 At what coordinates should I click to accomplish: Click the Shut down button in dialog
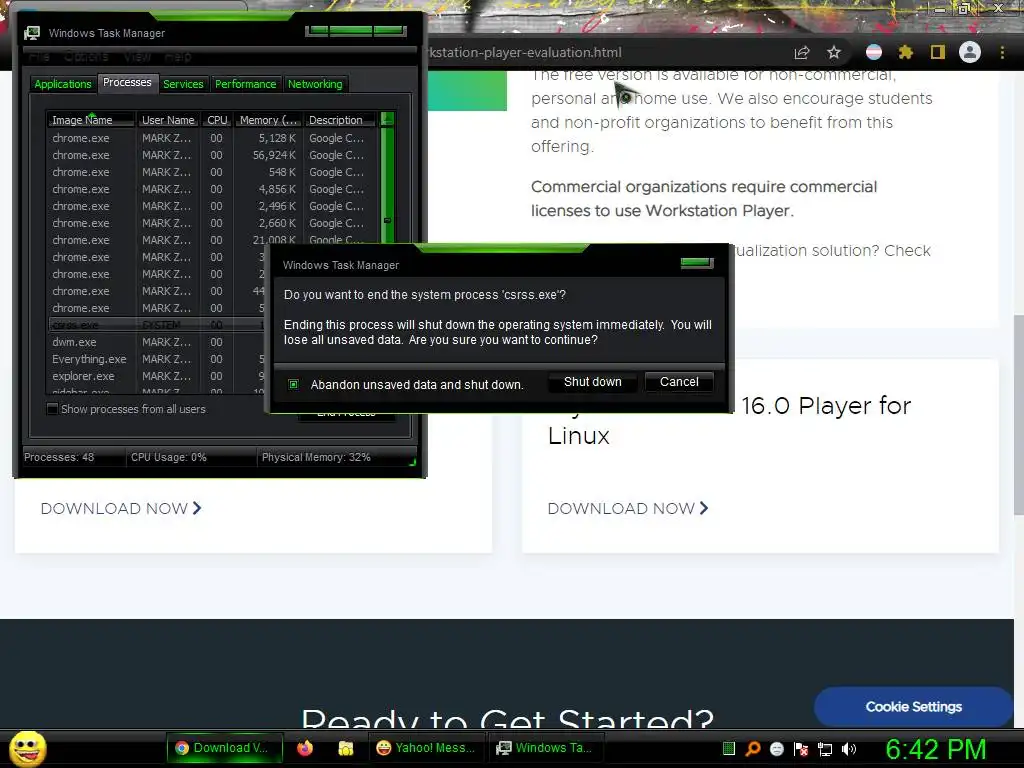click(592, 382)
